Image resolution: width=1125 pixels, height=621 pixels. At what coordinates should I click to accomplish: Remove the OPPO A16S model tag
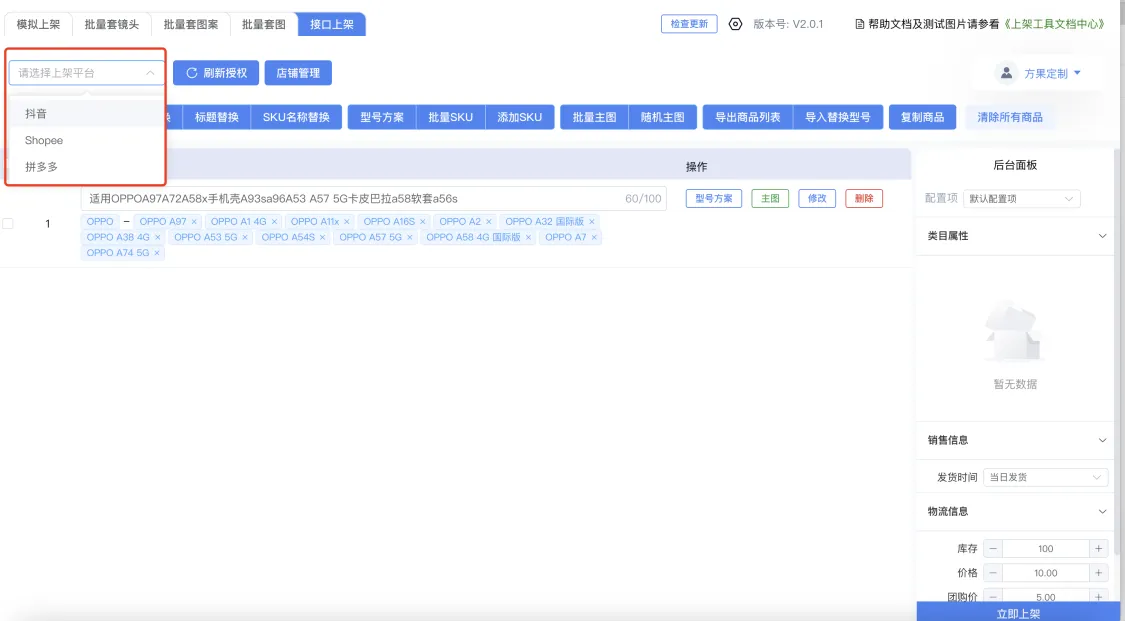coord(423,222)
